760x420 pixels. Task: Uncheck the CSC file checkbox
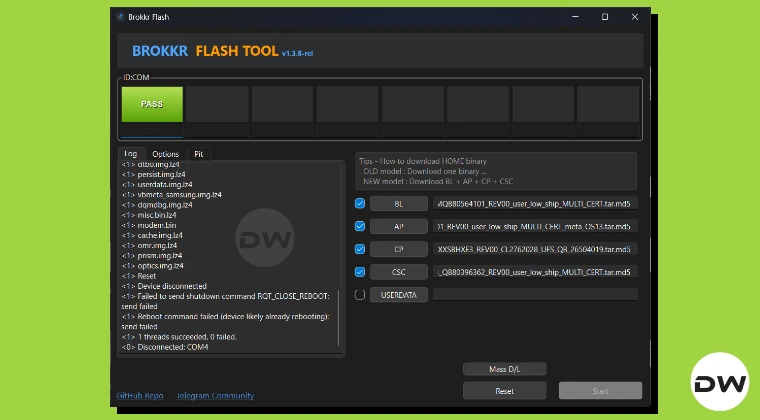click(x=360, y=272)
